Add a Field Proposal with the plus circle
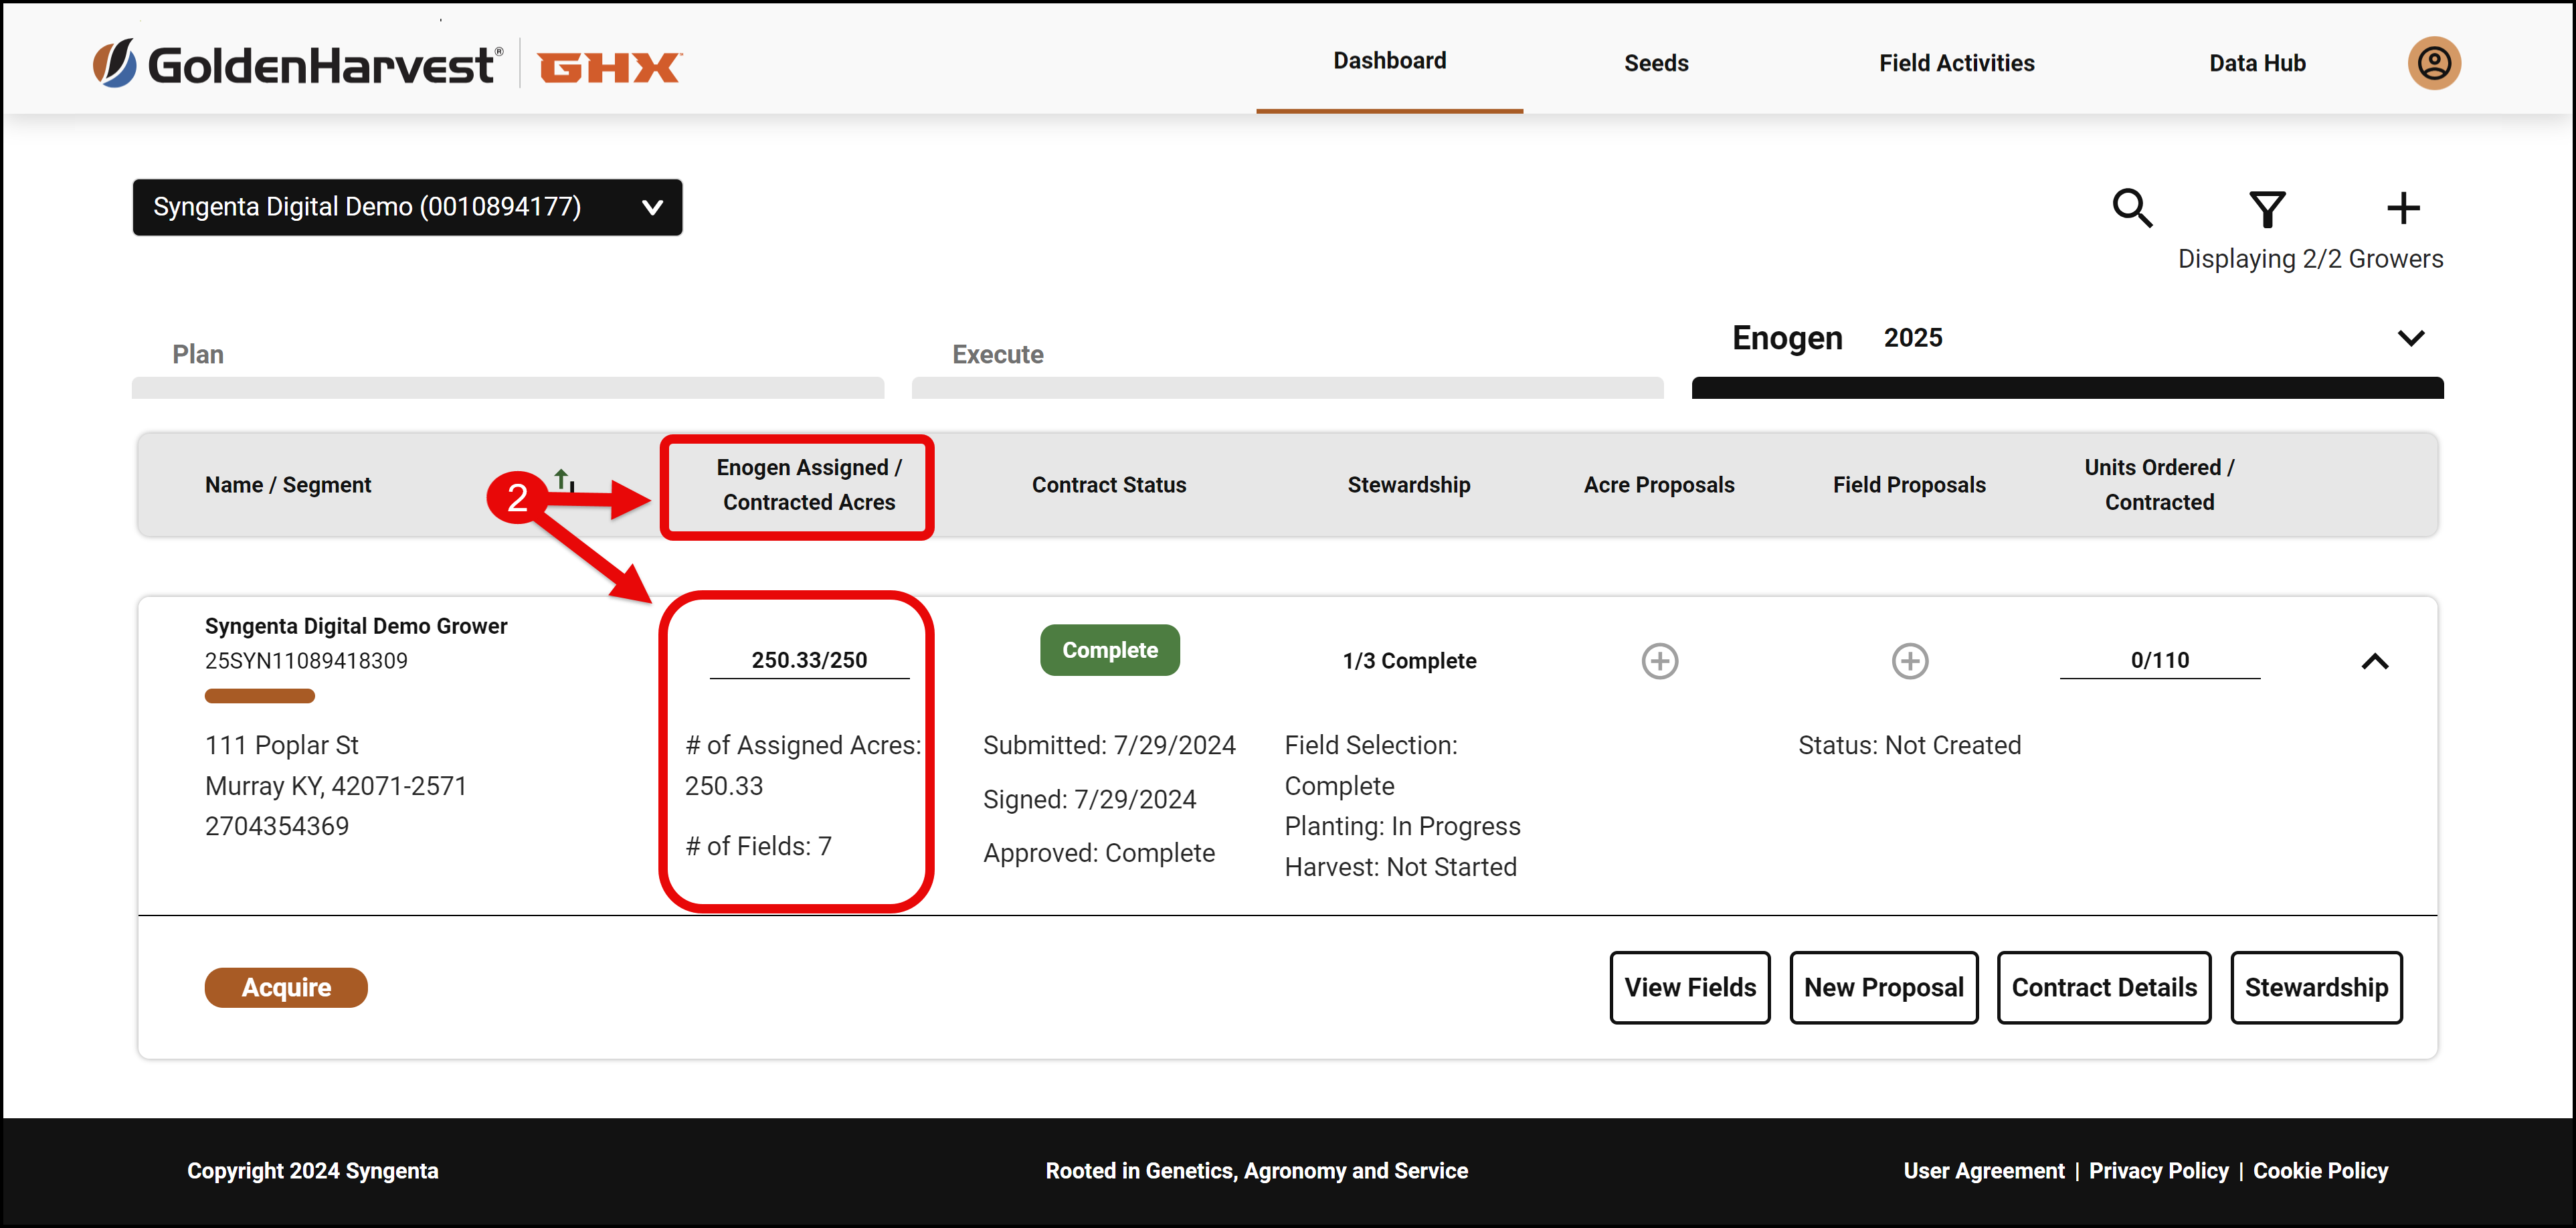Screen dimensions: 2576x1228 click(x=1909, y=661)
